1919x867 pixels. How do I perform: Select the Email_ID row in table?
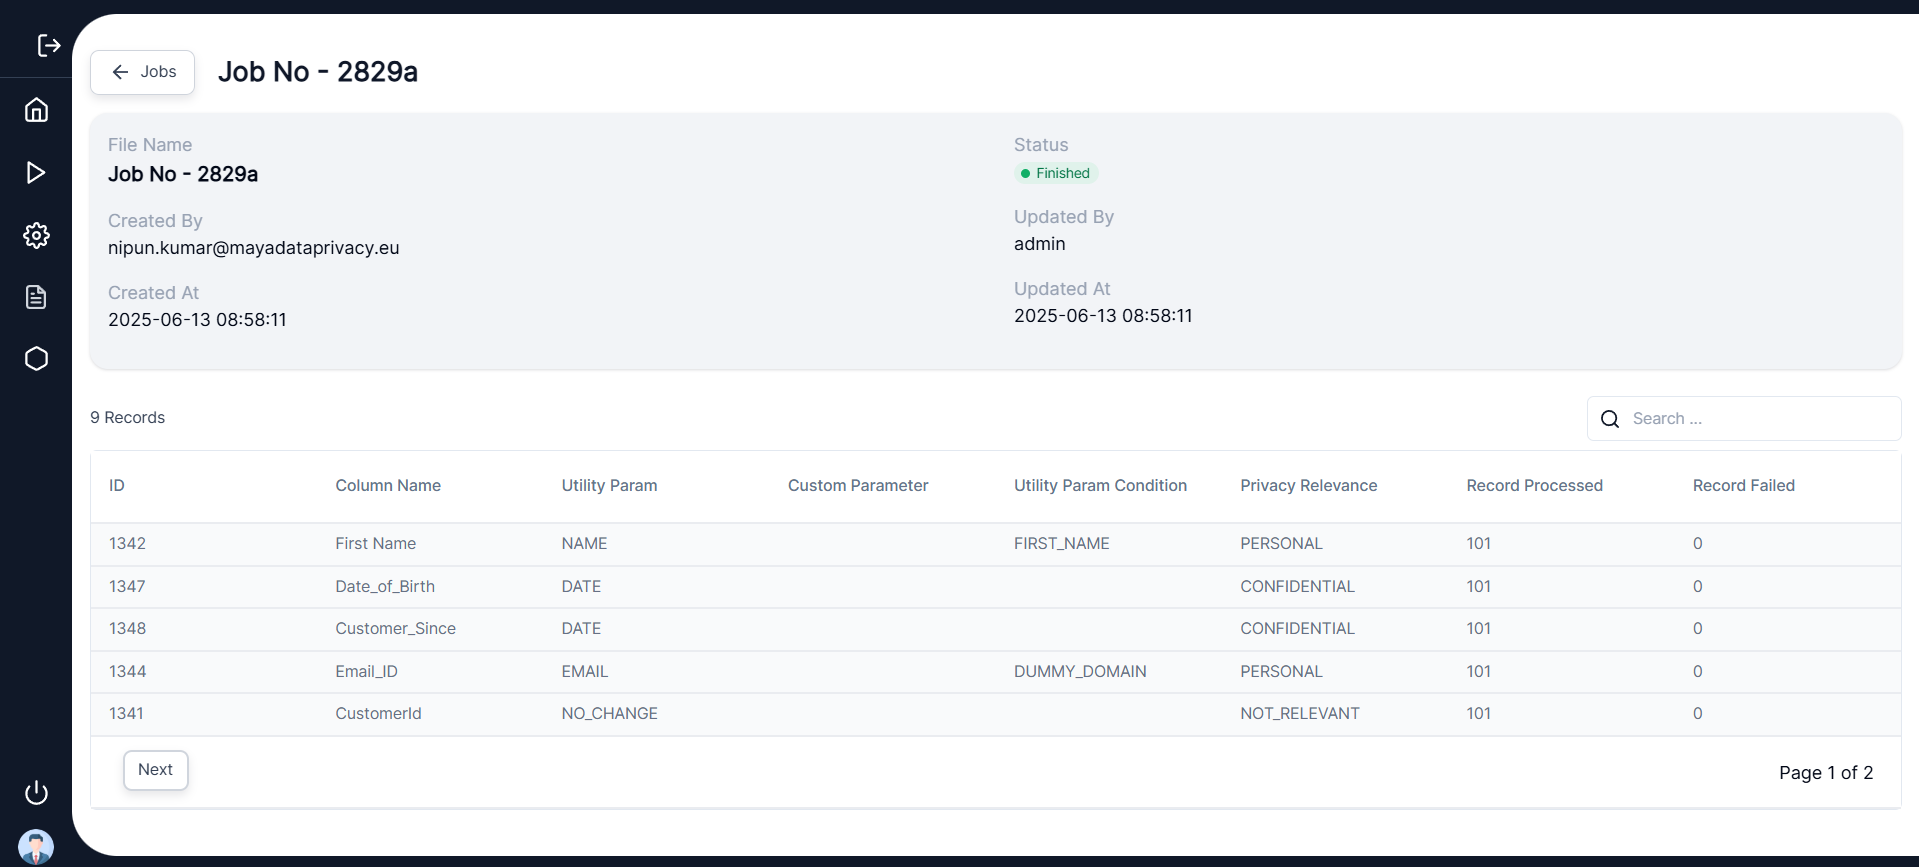(366, 672)
